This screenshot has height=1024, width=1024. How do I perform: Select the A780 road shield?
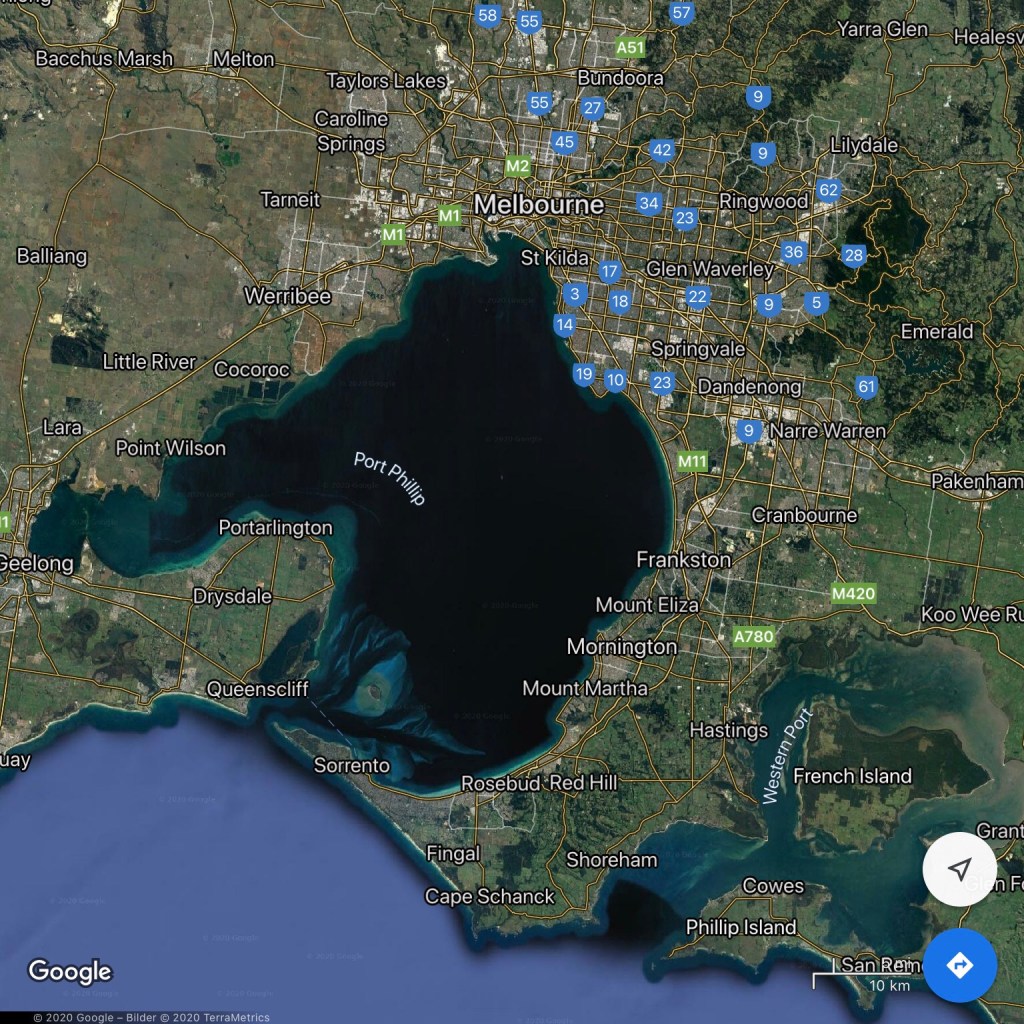(x=753, y=637)
